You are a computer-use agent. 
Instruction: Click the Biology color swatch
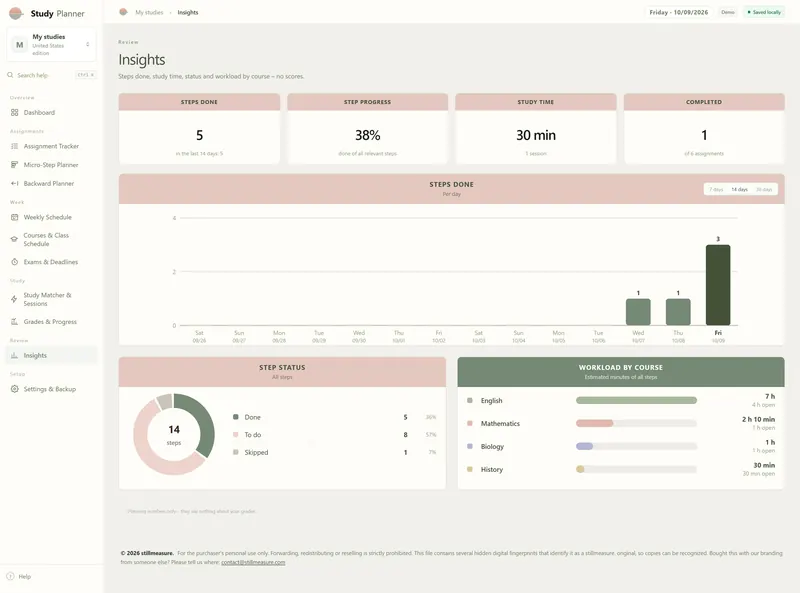tap(470, 446)
